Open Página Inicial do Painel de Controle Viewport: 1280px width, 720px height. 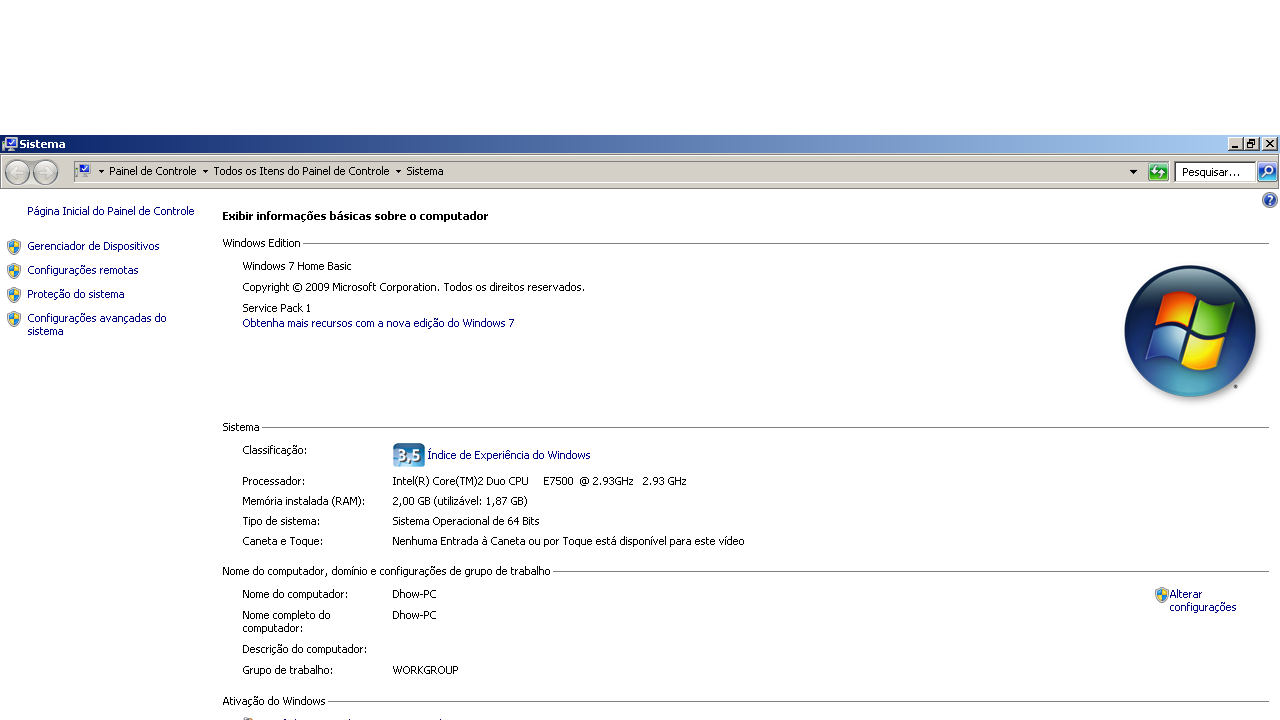(111, 211)
